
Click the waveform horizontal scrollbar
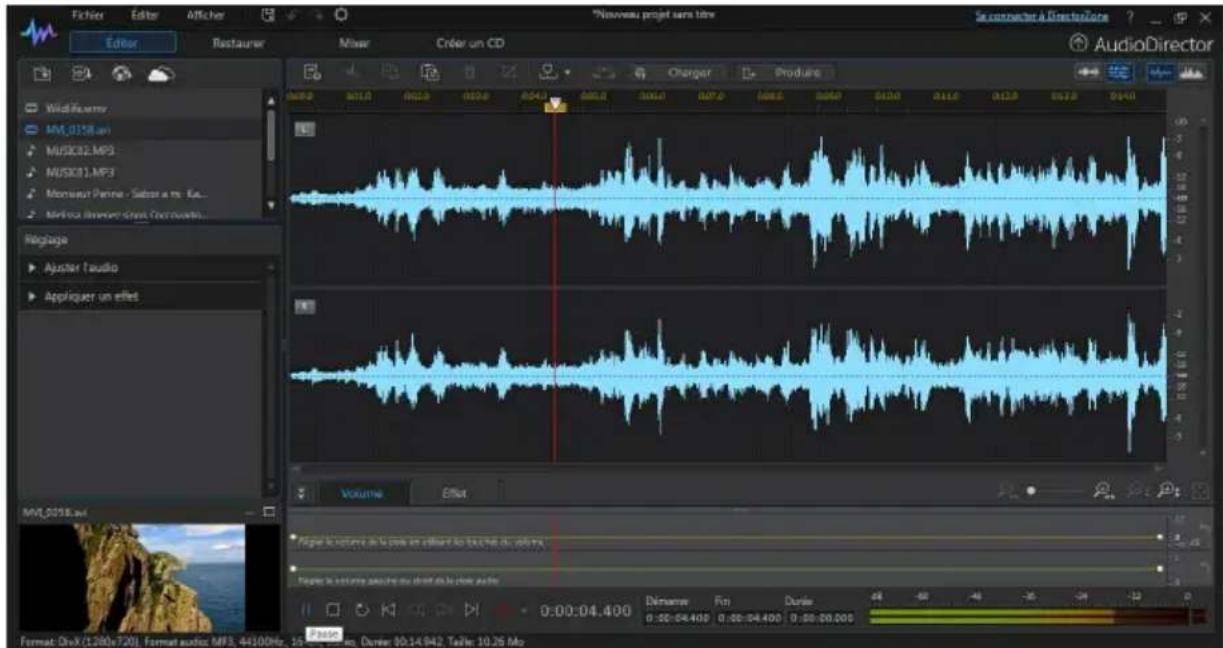(726, 467)
